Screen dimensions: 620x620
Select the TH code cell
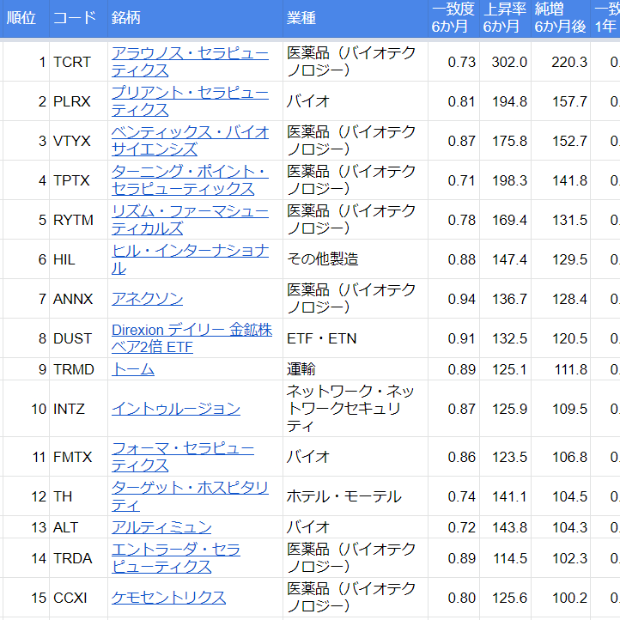coord(78,496)
